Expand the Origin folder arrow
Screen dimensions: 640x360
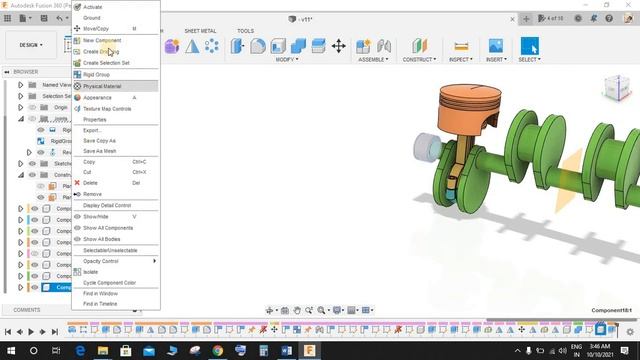coord(20,107)
